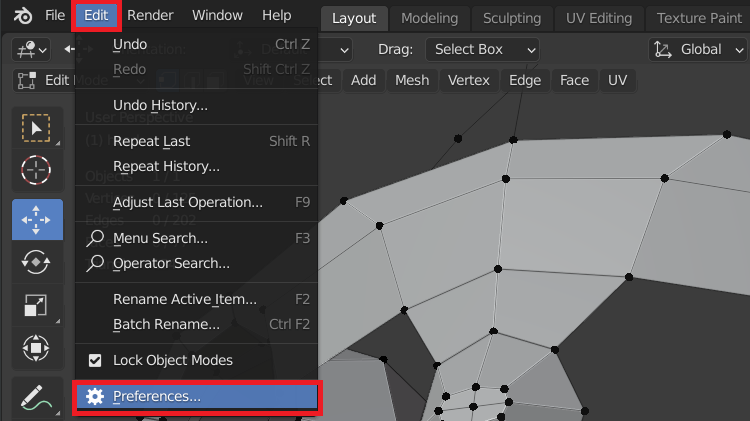Image resolution: width=750 pixels, height=421 pixels.
Task: Click the Blender logo icon
Action: pyautogui.click(x=22, y=16)
